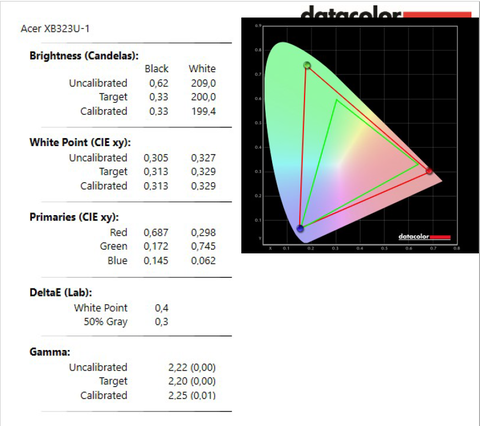Select the DeltaE (Lab) heading

[61, 292]
